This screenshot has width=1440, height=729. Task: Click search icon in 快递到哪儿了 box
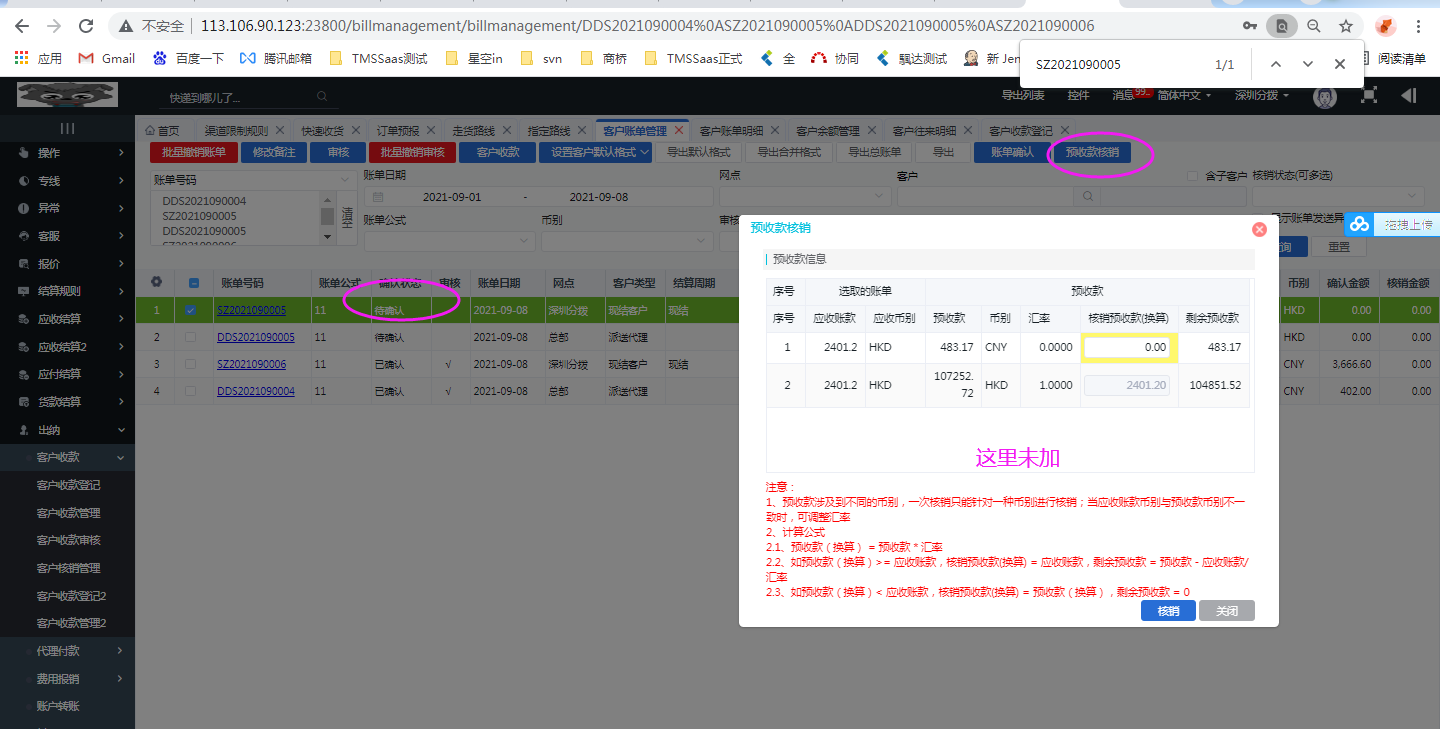322,97
